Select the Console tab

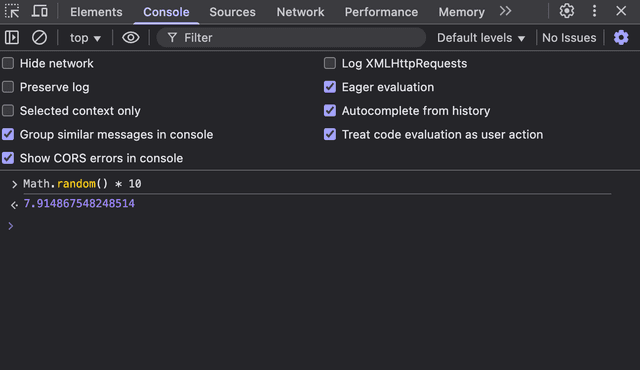tap(166, 12)
